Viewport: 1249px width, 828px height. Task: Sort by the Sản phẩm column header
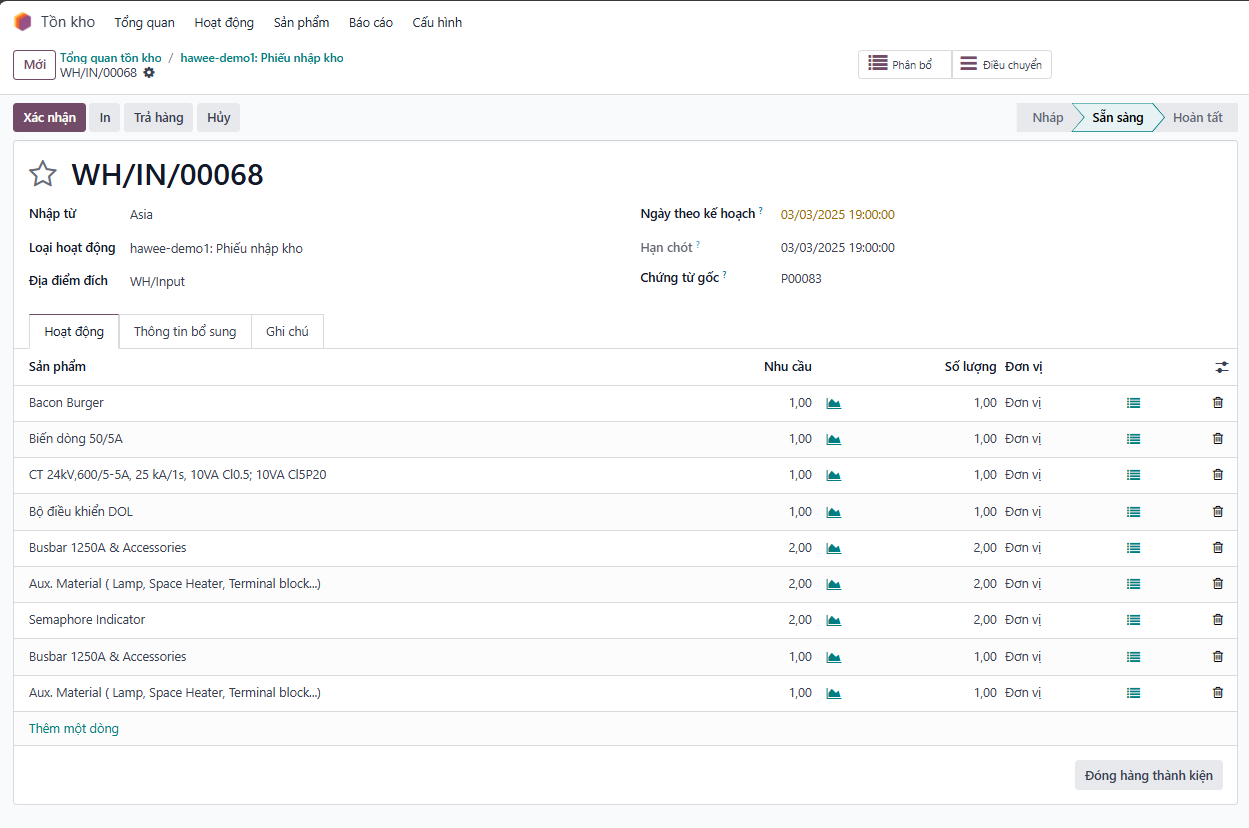tap(57, 367)
